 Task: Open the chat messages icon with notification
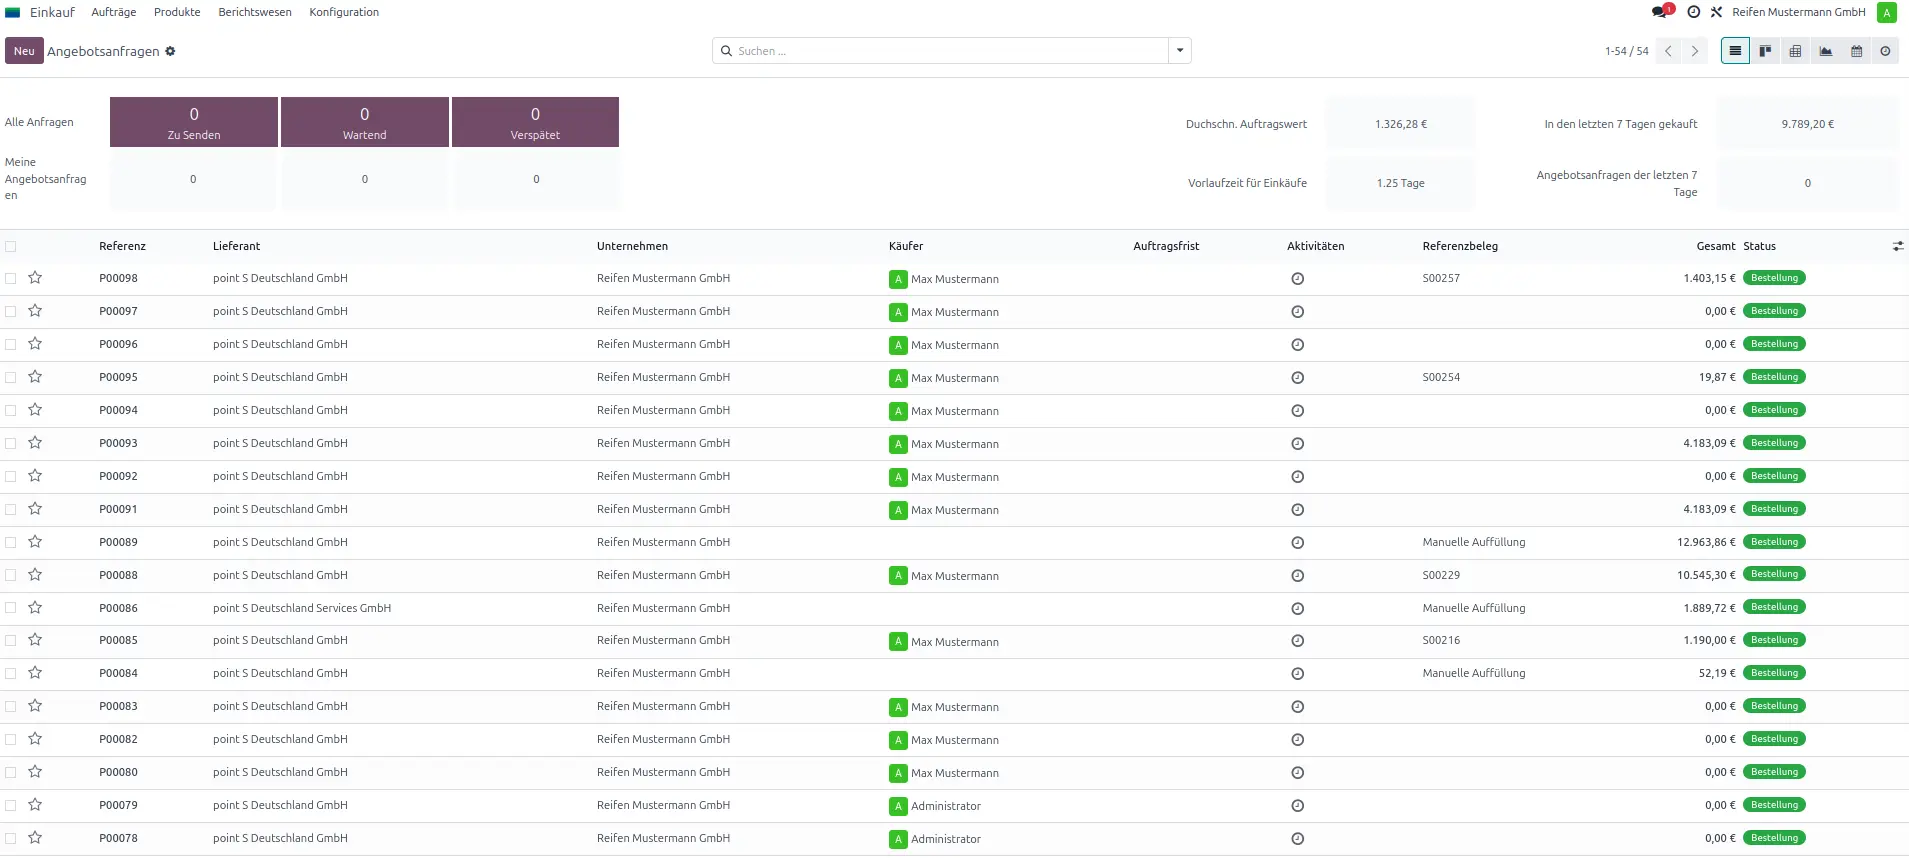1660,12
